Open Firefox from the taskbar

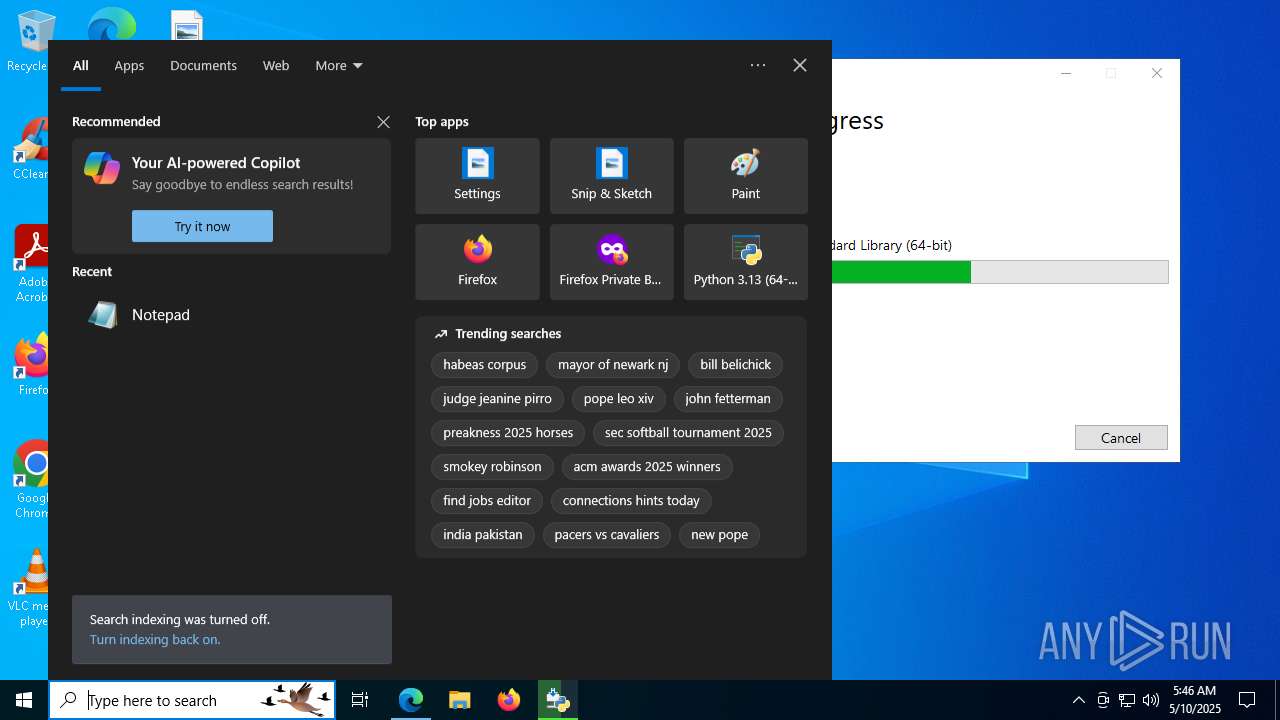click(509, 700)
